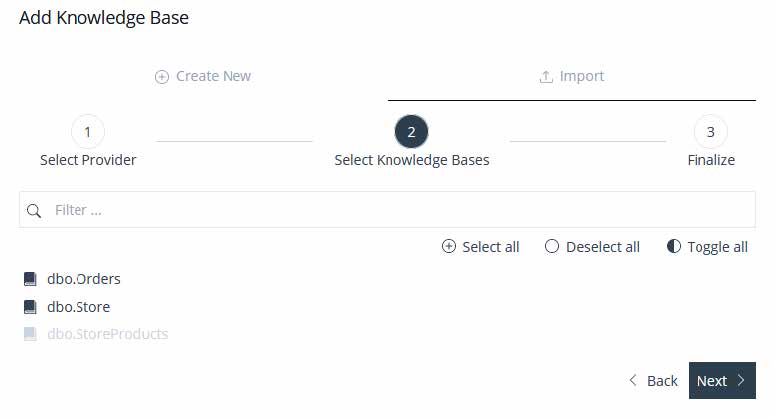Select the dbo.Store knowledge base entry

(x=79, y=307)
